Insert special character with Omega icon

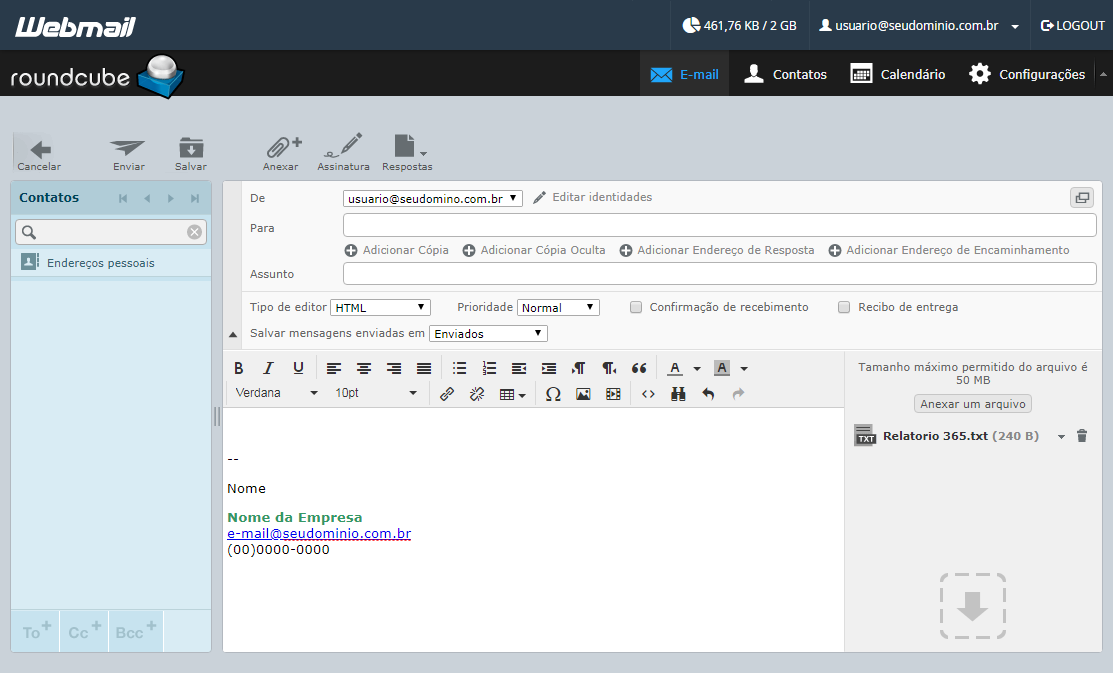point(553,394)
